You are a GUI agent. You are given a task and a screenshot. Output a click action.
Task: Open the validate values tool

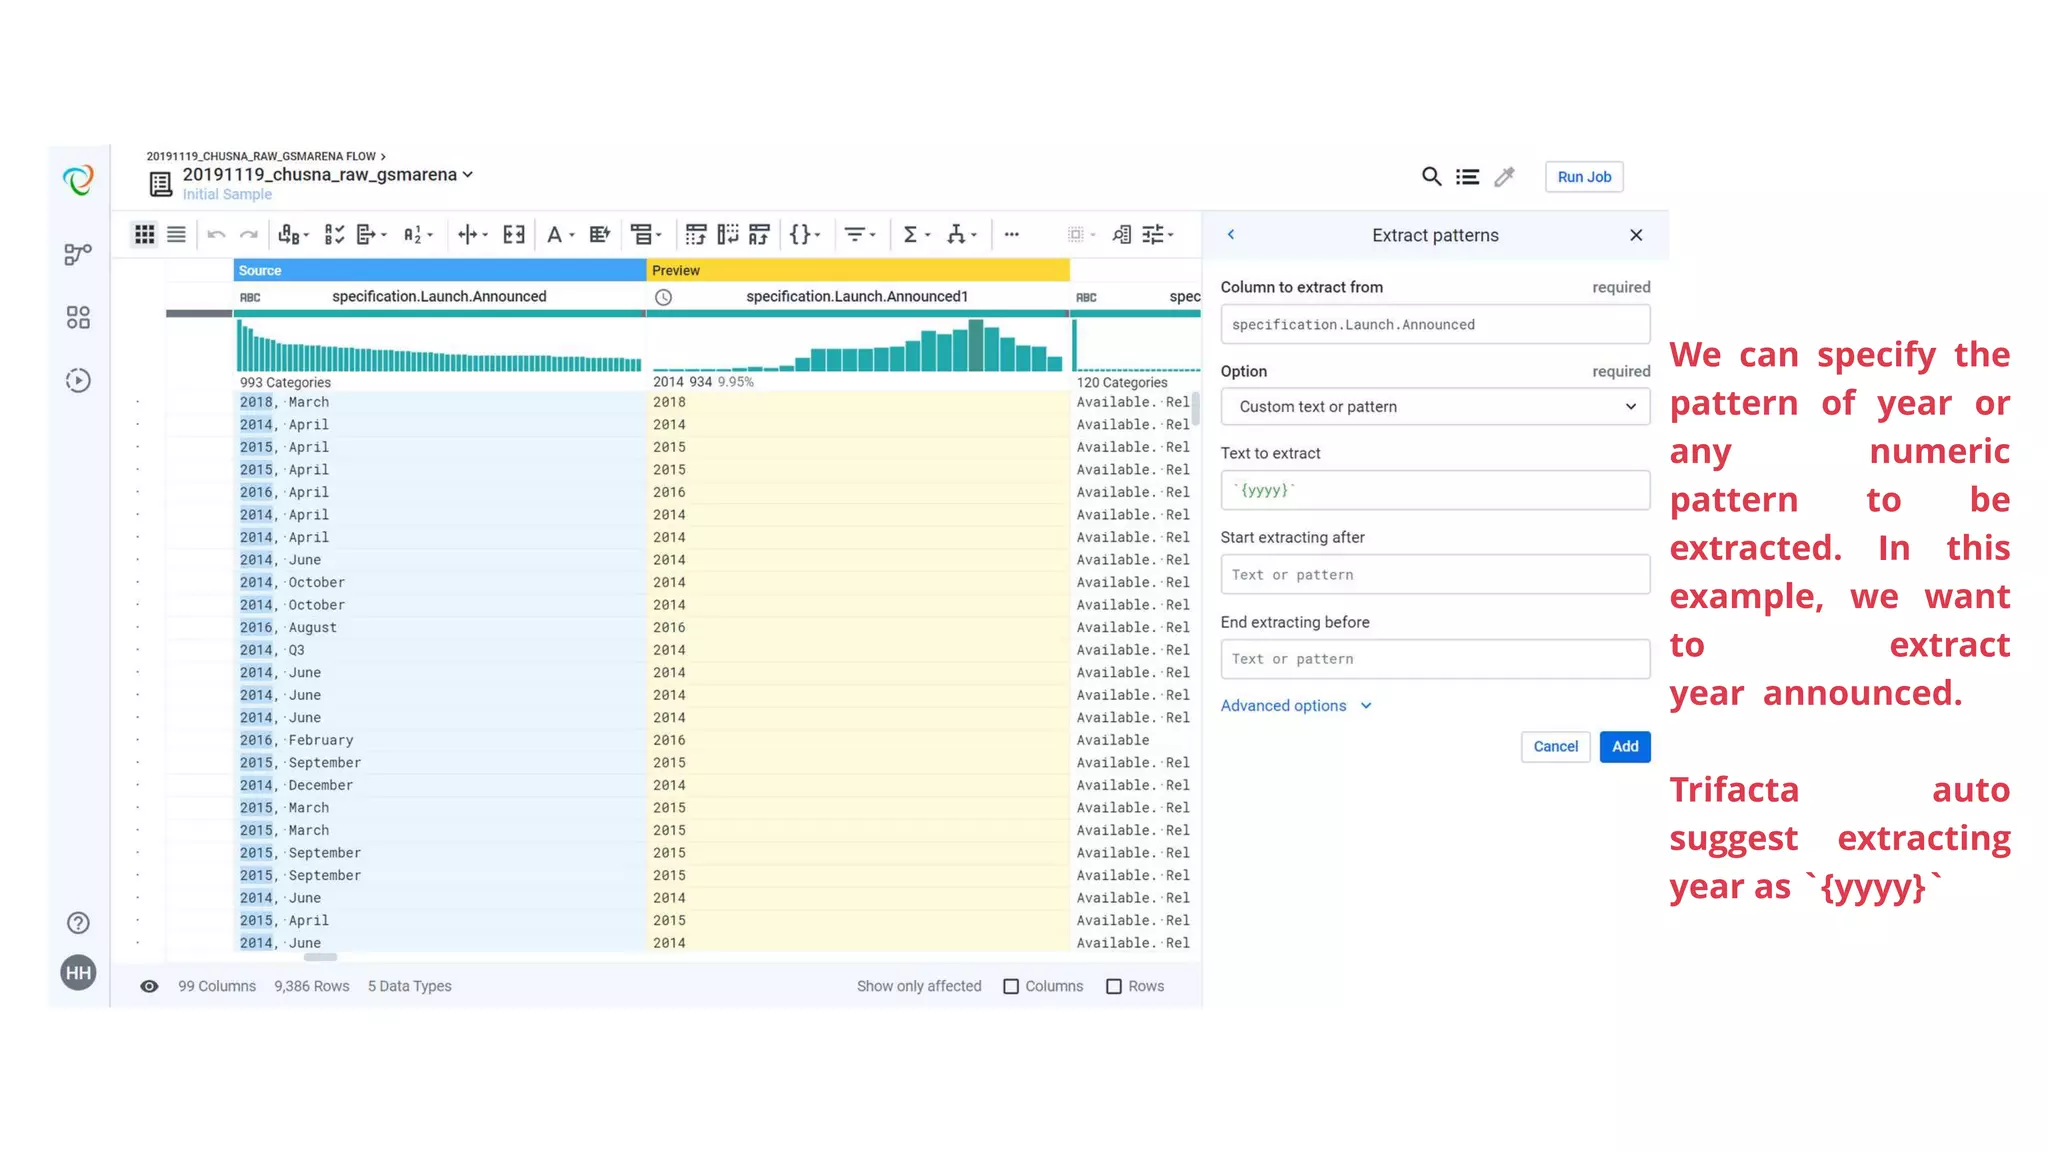334,234
